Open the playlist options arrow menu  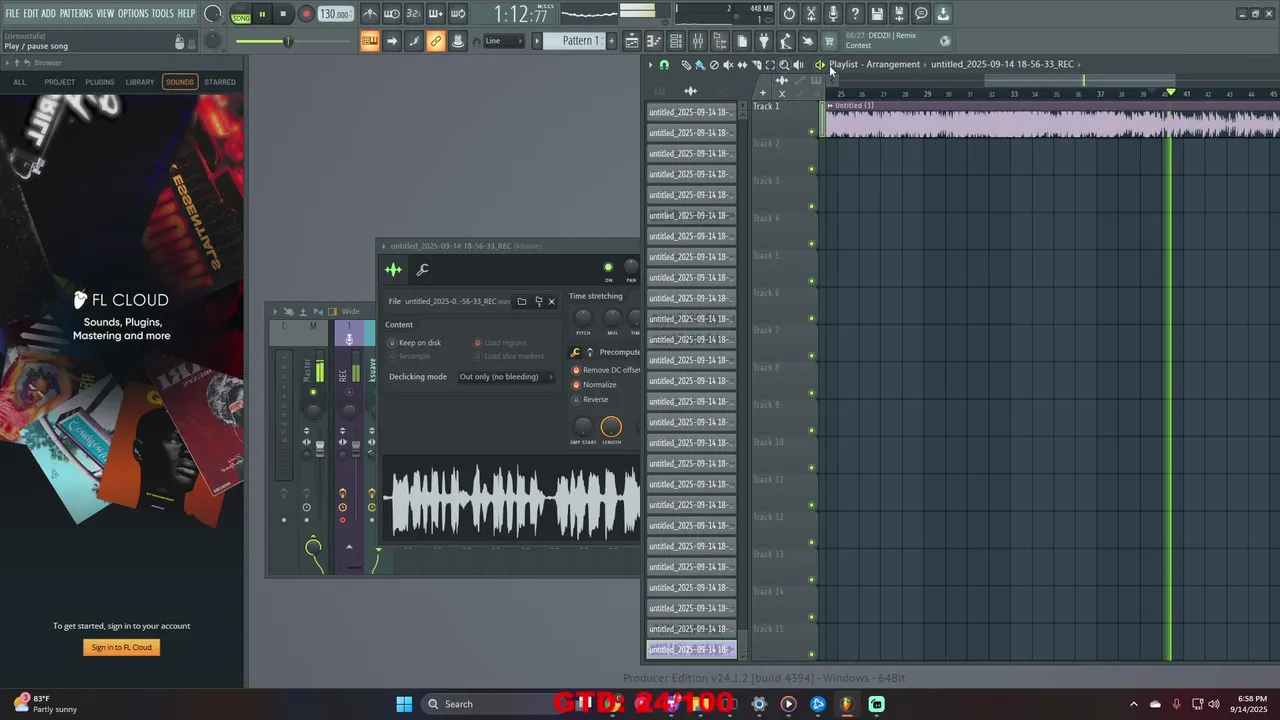coord(650,65)
